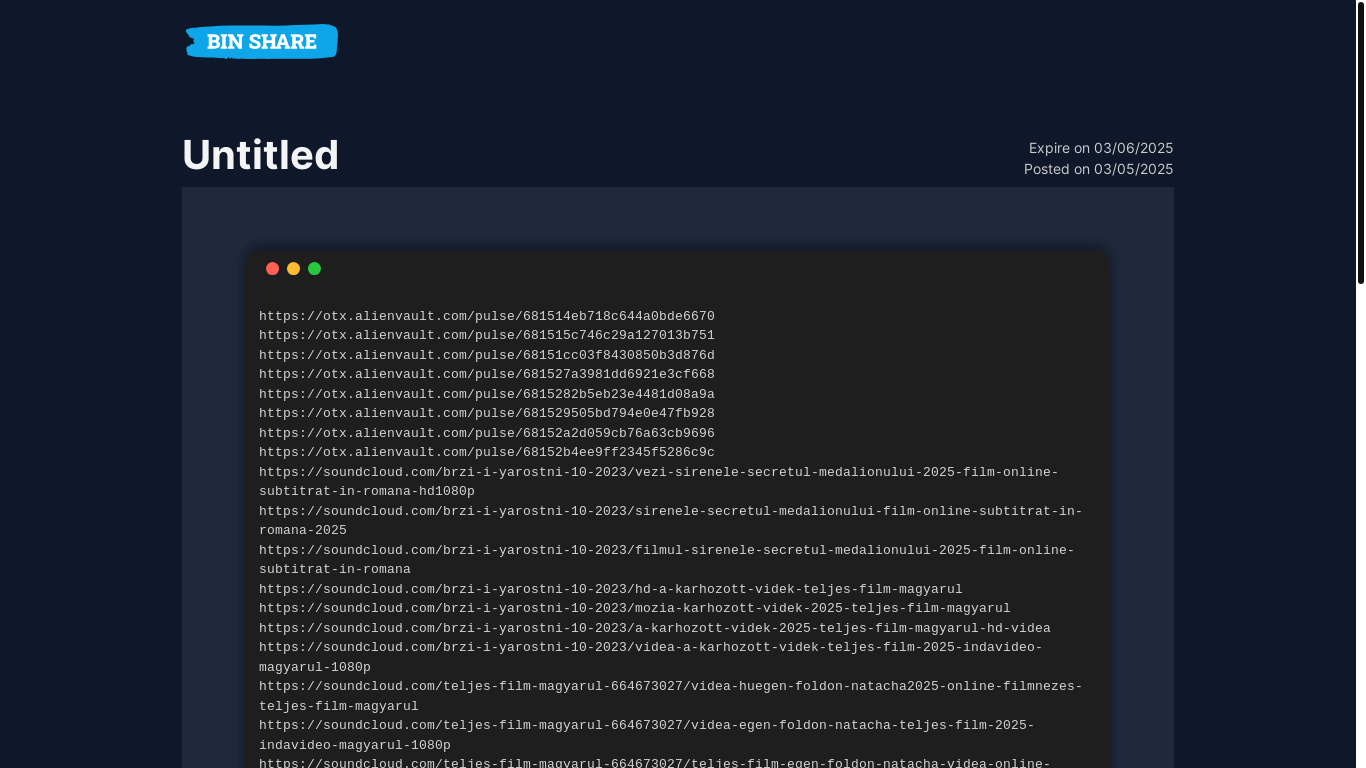The width and height of the screenshot is (1366, 768).
Task: Click soundcloud URL videa-huegen-foldon-natacha2025
Action: pos(671,696)
